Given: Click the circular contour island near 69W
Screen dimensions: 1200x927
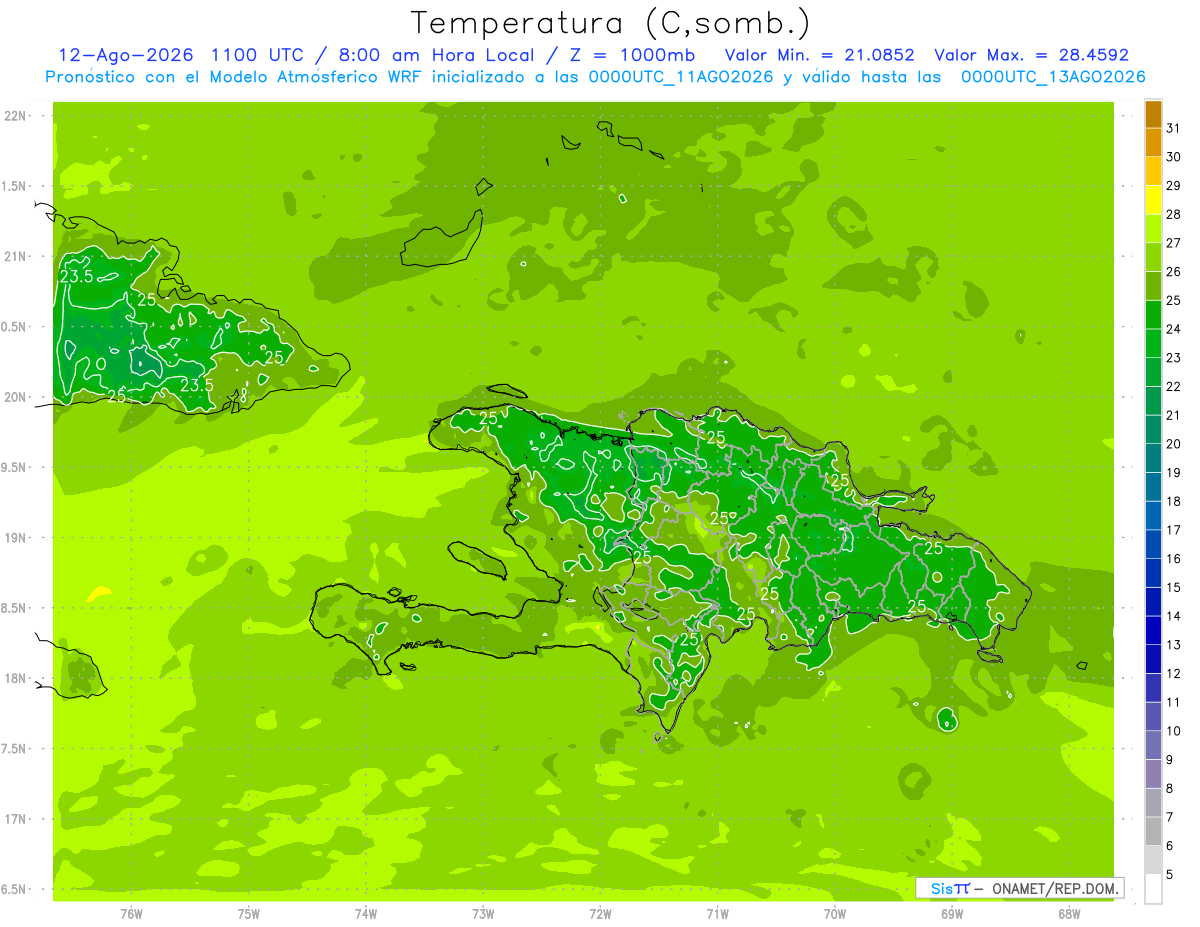Looking at the screenshot, I should tap(948, 718).
